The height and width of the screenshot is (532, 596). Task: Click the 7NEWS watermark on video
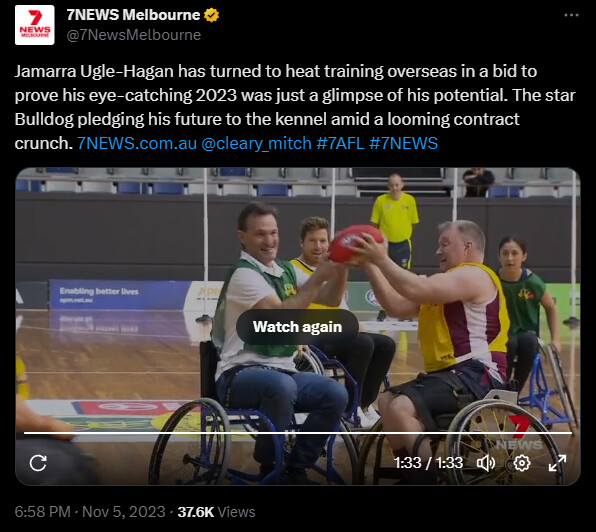(x=519, y=432)
